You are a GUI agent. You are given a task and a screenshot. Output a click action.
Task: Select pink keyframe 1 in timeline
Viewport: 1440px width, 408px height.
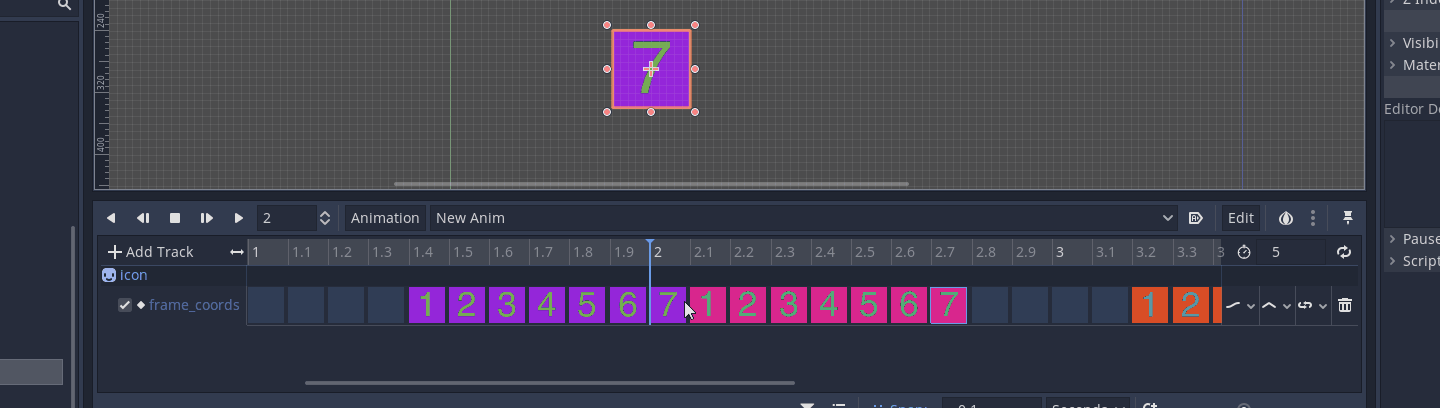click(x=708, y=305)
